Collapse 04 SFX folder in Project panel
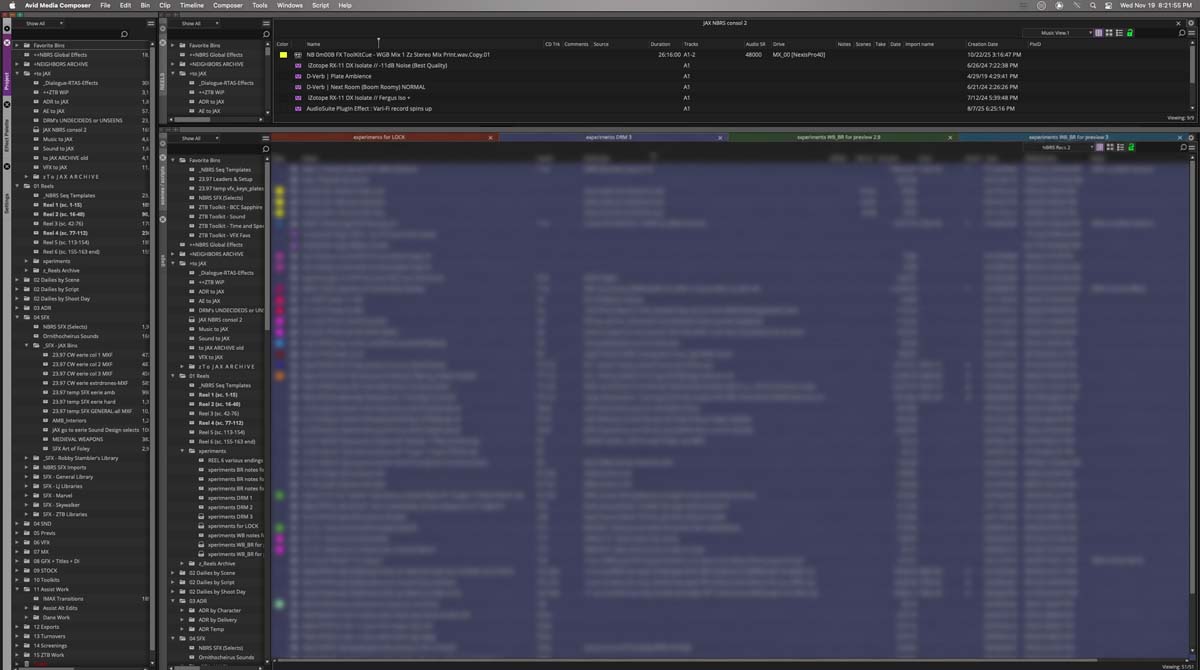1200x670 pixels. tap(18, 317)
